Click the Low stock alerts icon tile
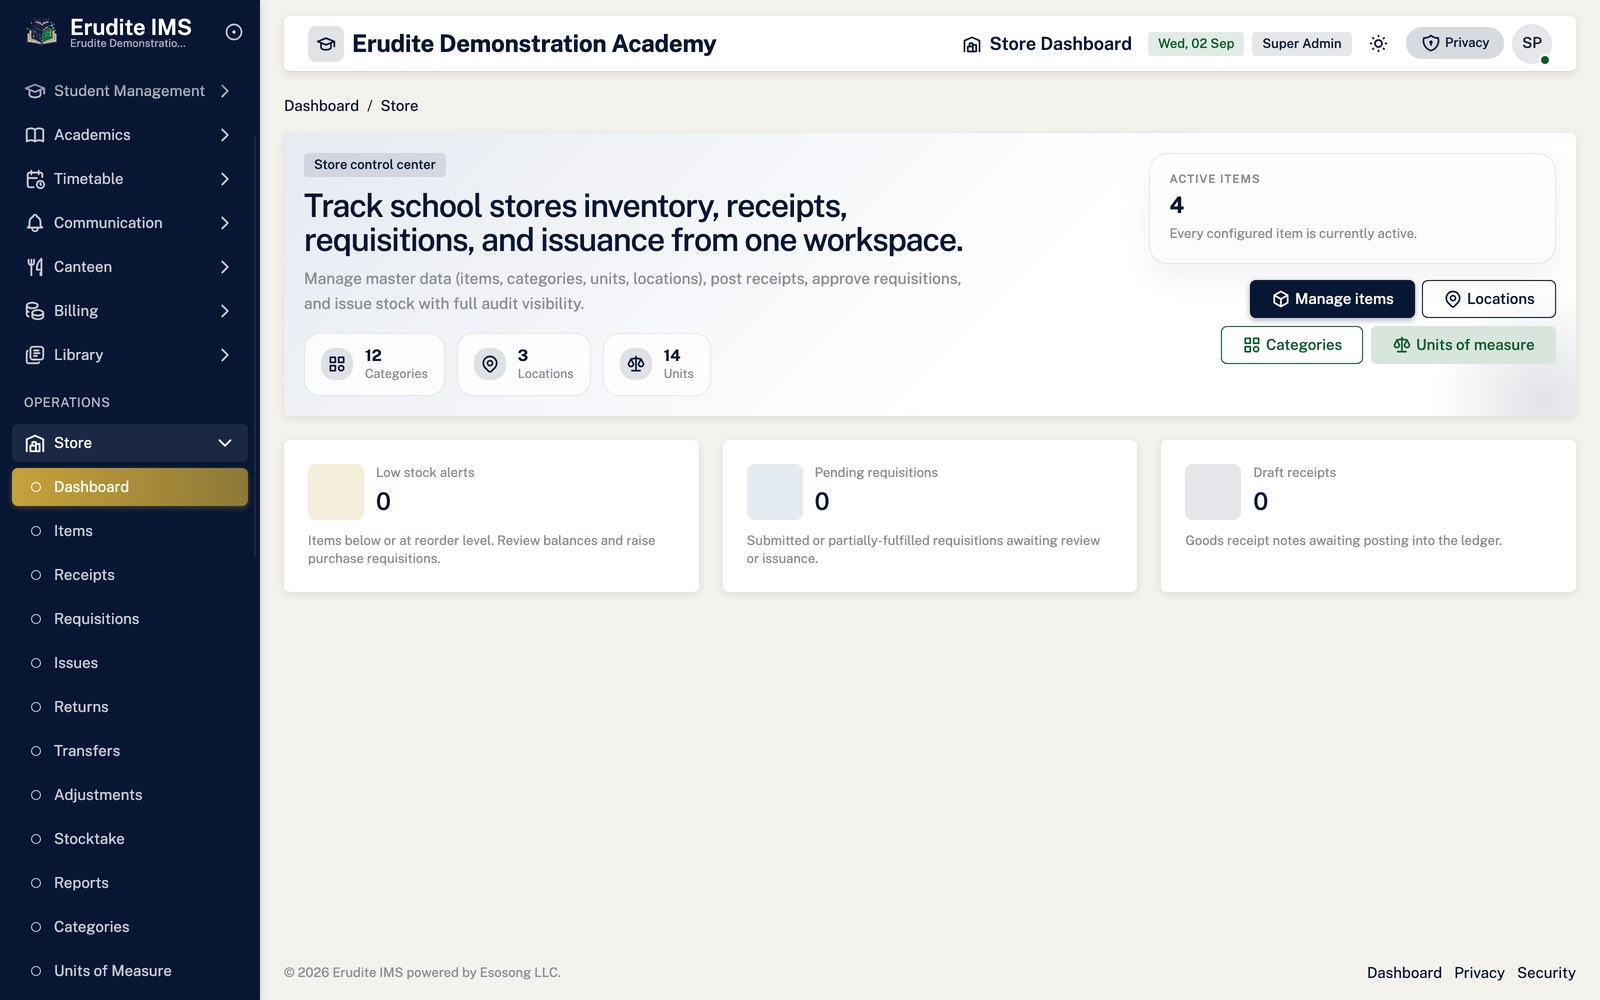1600x1000 pixels. (336, 492)
